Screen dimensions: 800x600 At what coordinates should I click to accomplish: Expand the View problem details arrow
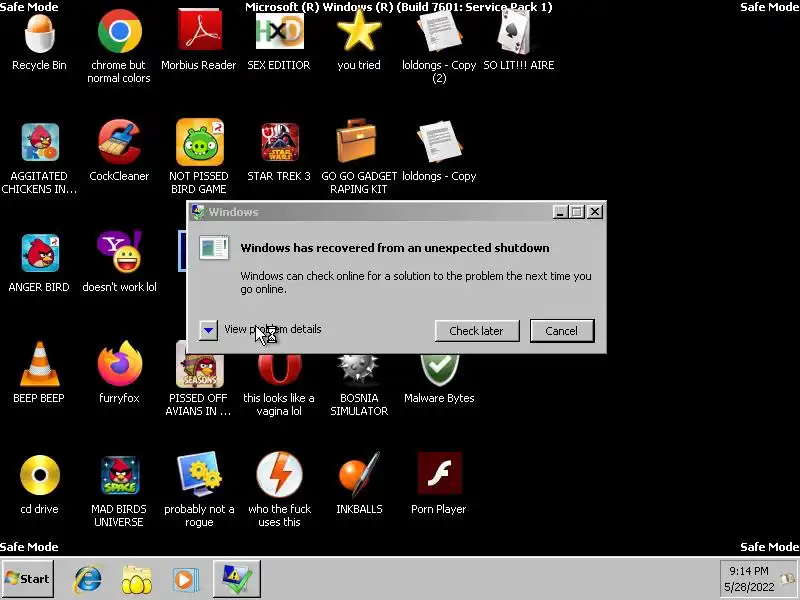(208, 330)
